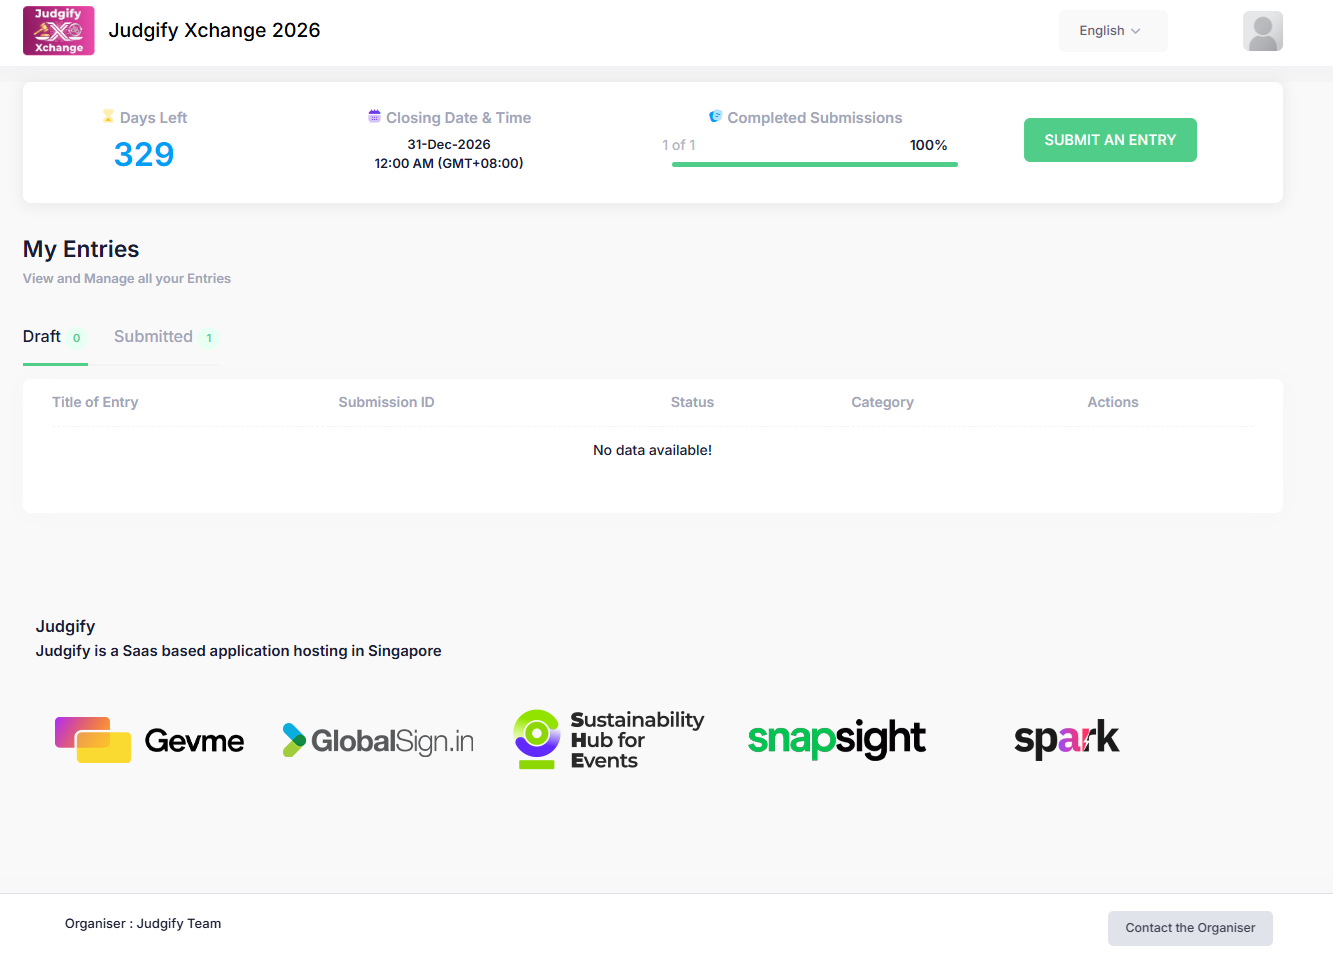Expand the English language dropdown
The width and height of the screenshot is (1333, 957).
(x=1112, y=31)
